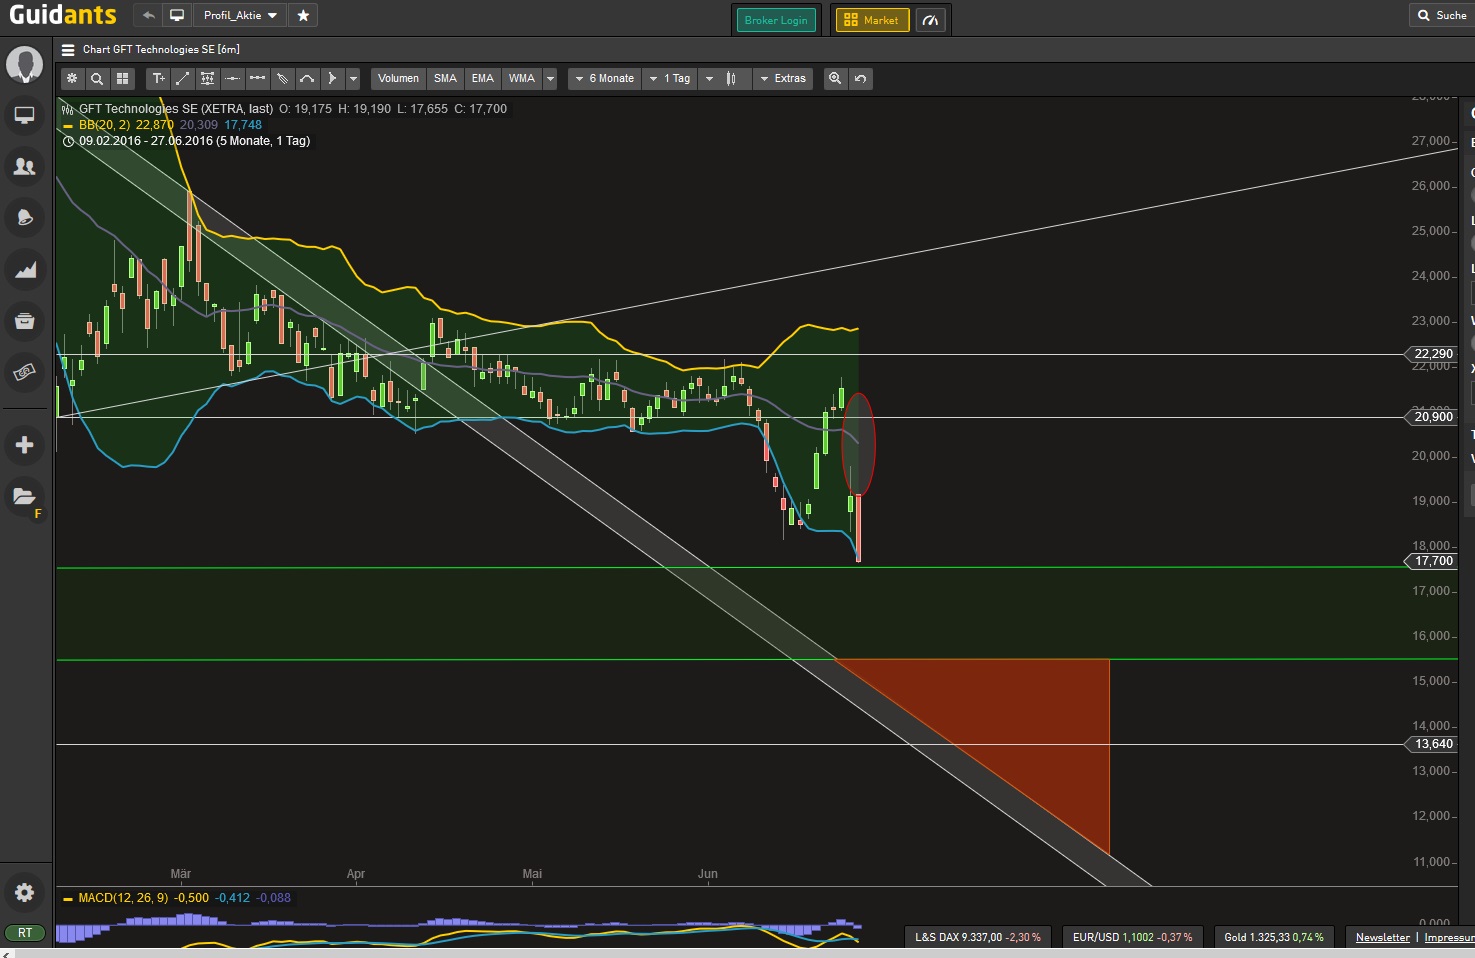The width and height of the screenshot is (1475, 958).
Task: Select the 22,290 horizontal line price label
Action: 1432,354
